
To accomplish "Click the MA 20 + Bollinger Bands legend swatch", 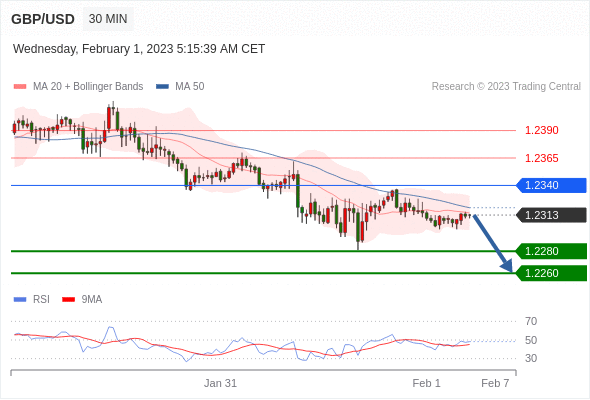I will pos(20,87).
